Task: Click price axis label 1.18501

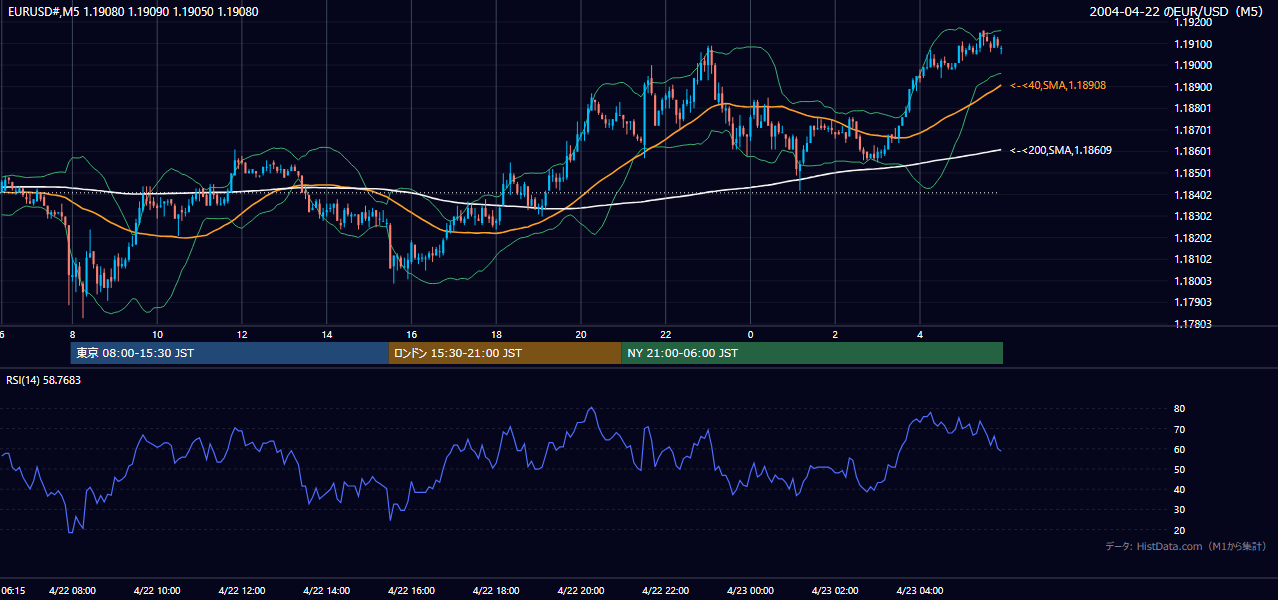Action: coord(1193,173)
